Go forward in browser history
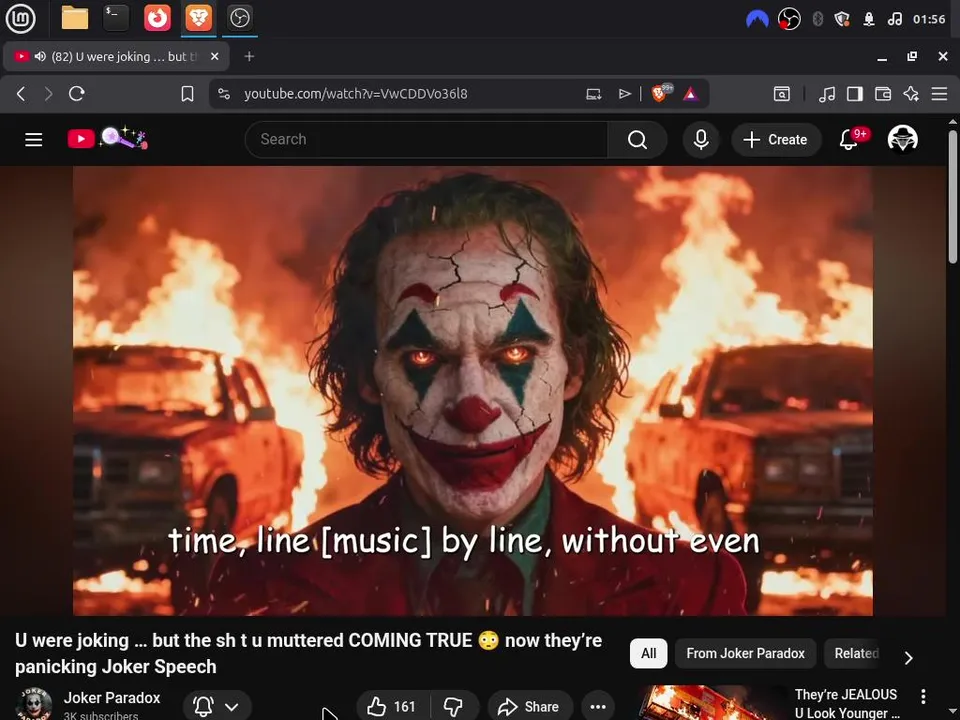Image resolution: width=960 pixels, height=720 pixels. pos(48,94)
